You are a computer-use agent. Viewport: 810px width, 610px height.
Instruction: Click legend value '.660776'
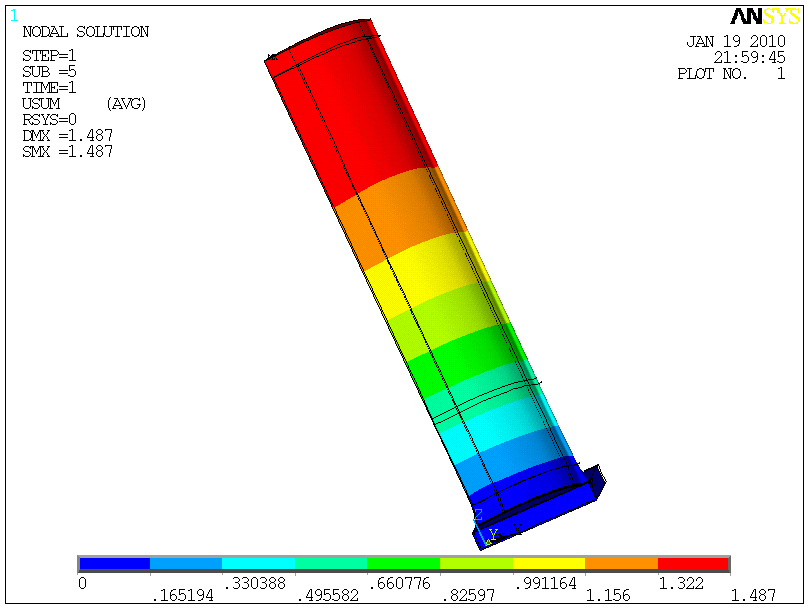[399, 583]
